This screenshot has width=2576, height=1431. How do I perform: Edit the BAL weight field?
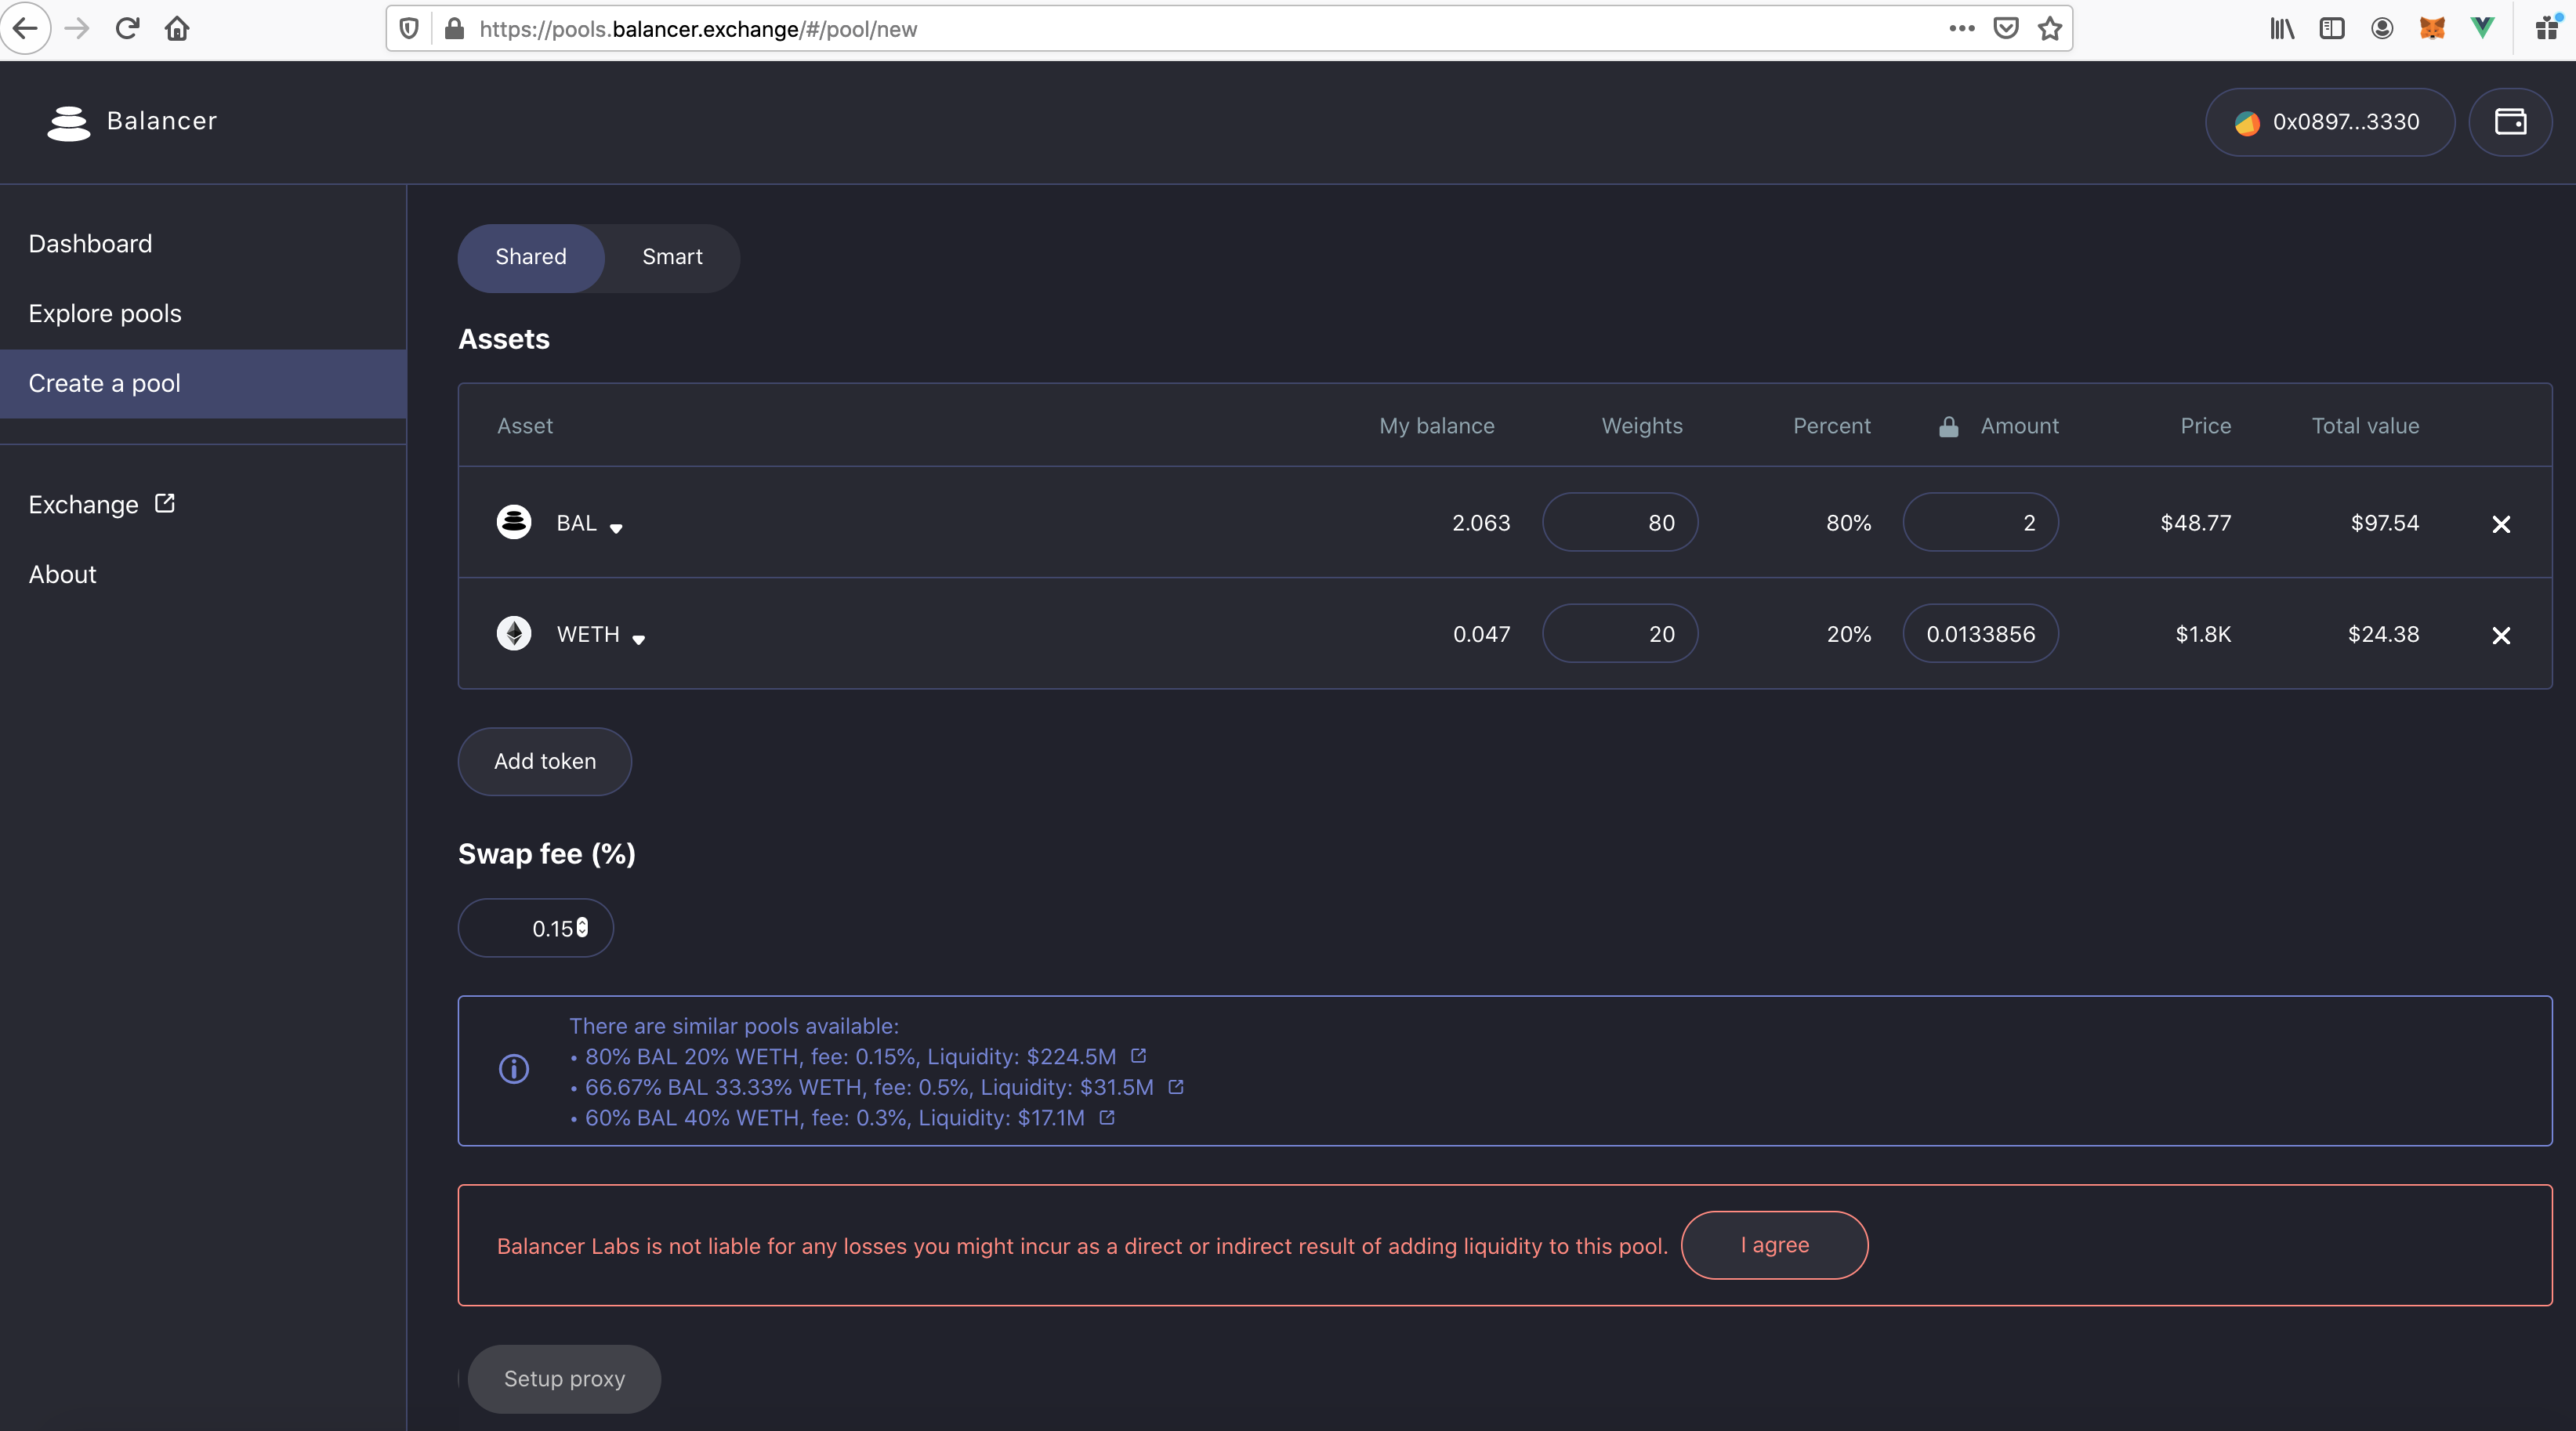pos(1620,523)
